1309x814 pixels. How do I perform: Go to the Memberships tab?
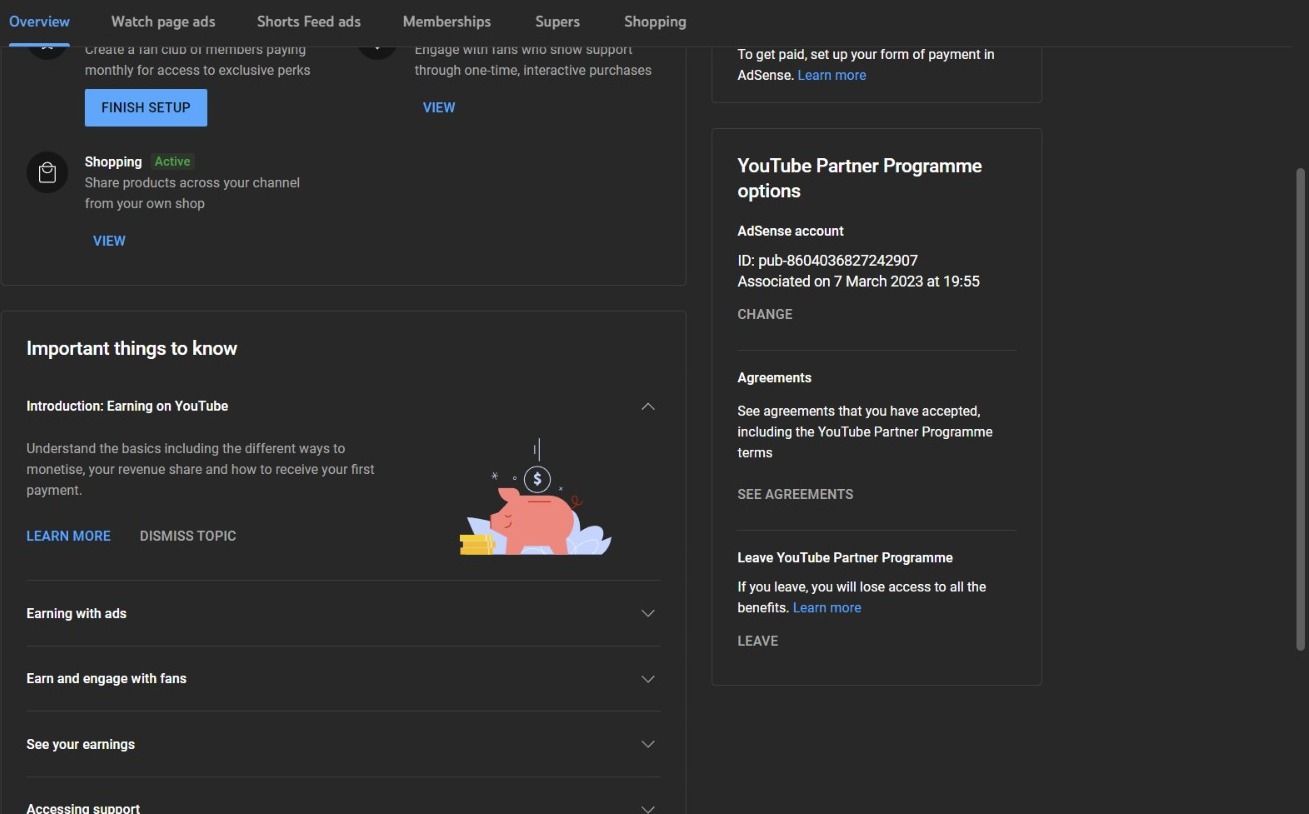pos(447,21)
